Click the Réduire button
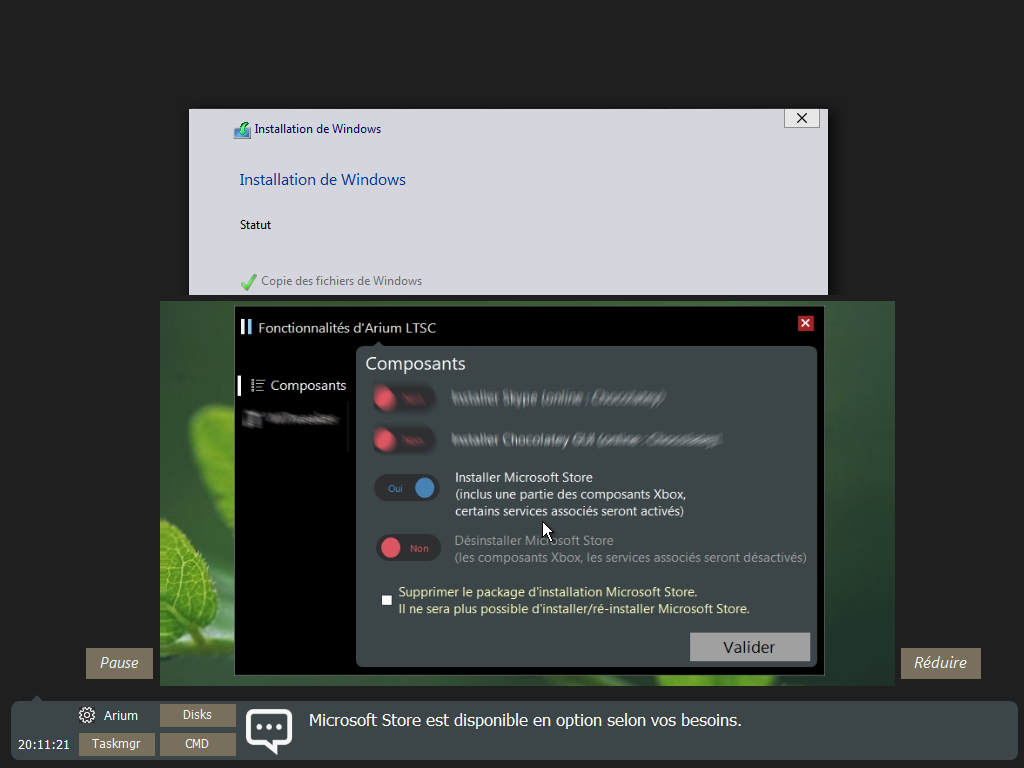 click(940, 663)
